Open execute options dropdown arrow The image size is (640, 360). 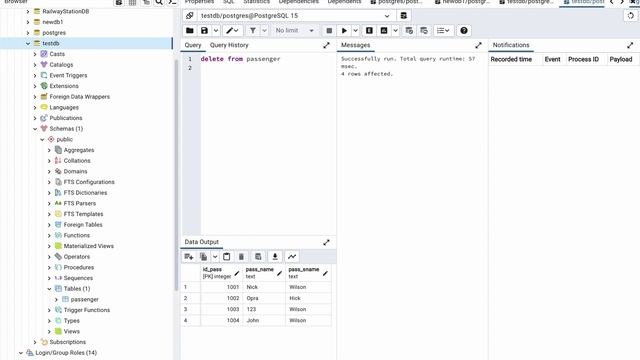356,31
